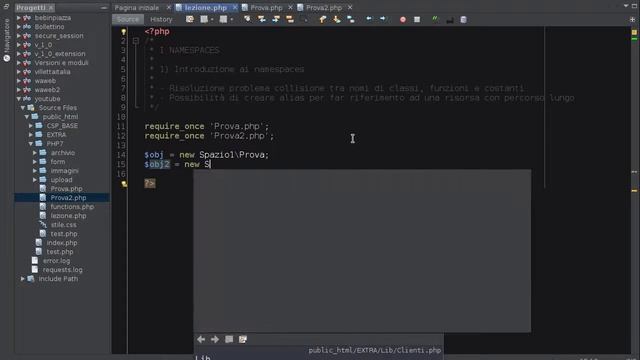640x360 pixels.
Task: Close the Pagina iniziale tab
Action: pos(169,7)
